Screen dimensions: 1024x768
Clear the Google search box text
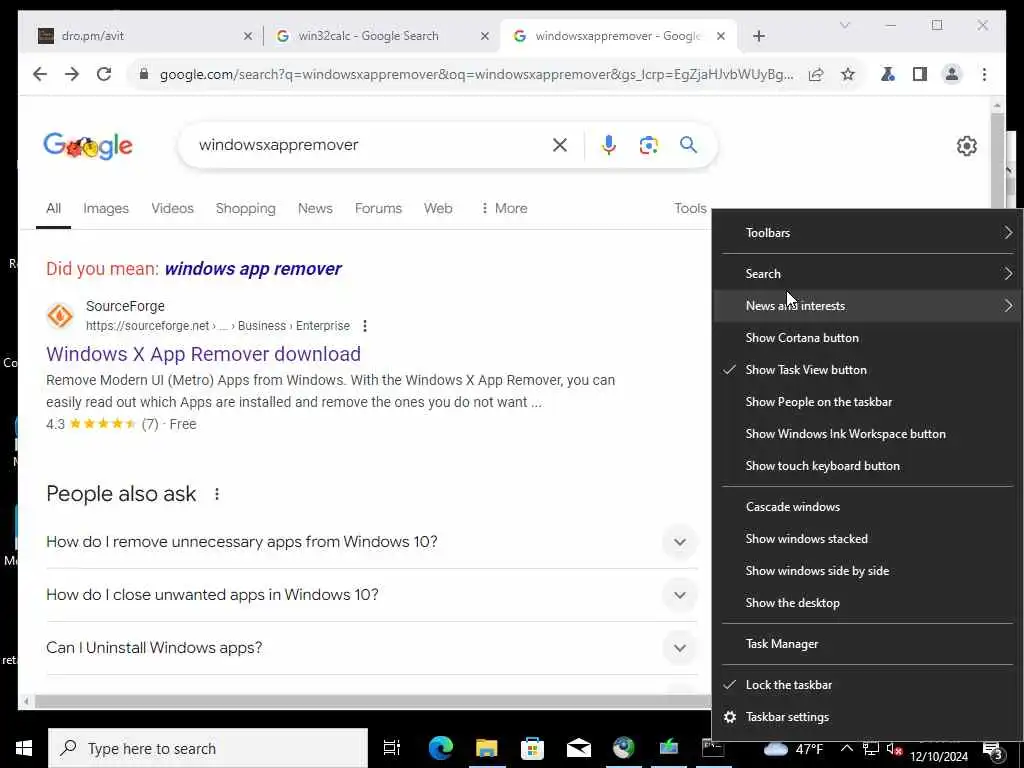pyautogui.click(x=560, y=145)
